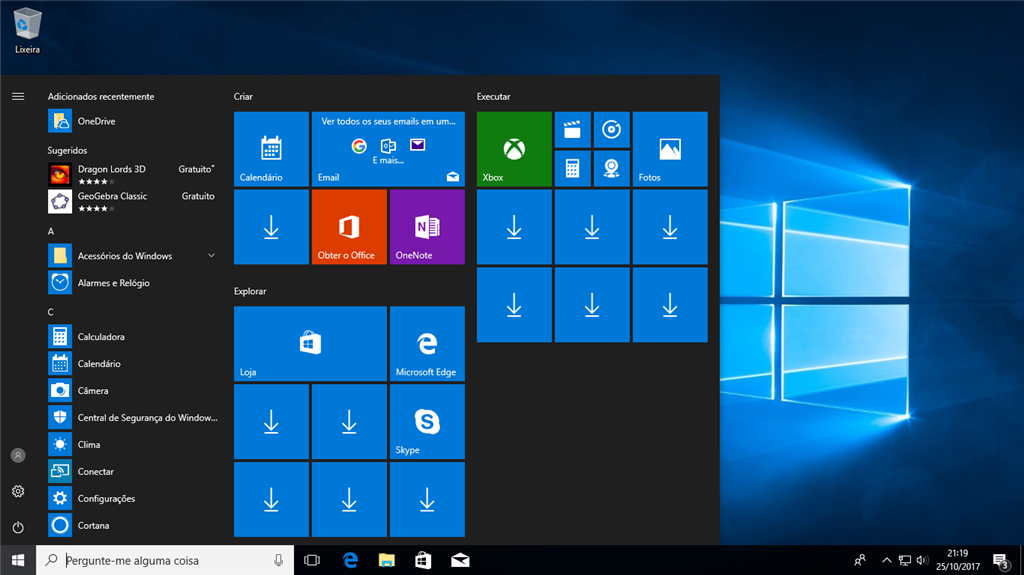Open the Skype tile
The height and width of the screenshot is (575, 1024).
[x=427, y=421]
